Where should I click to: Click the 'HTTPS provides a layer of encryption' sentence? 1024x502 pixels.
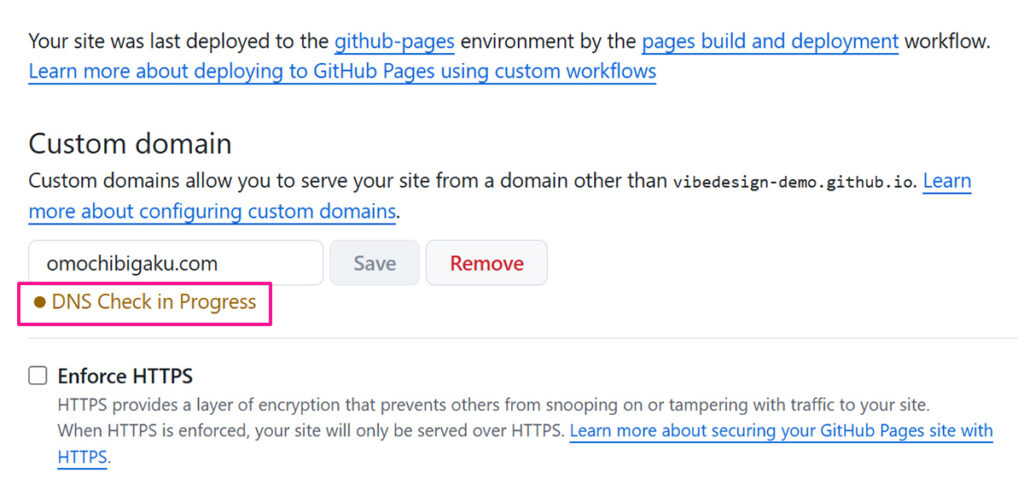[x=493, y=406]
